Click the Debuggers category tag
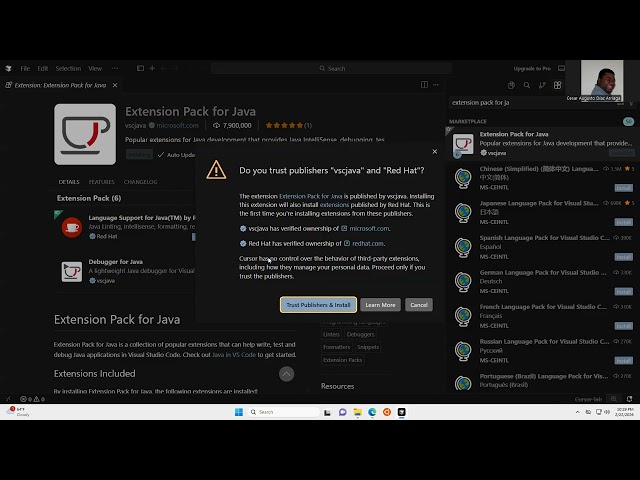The width and height of the screenshot is (640, 480). point(360,335)
